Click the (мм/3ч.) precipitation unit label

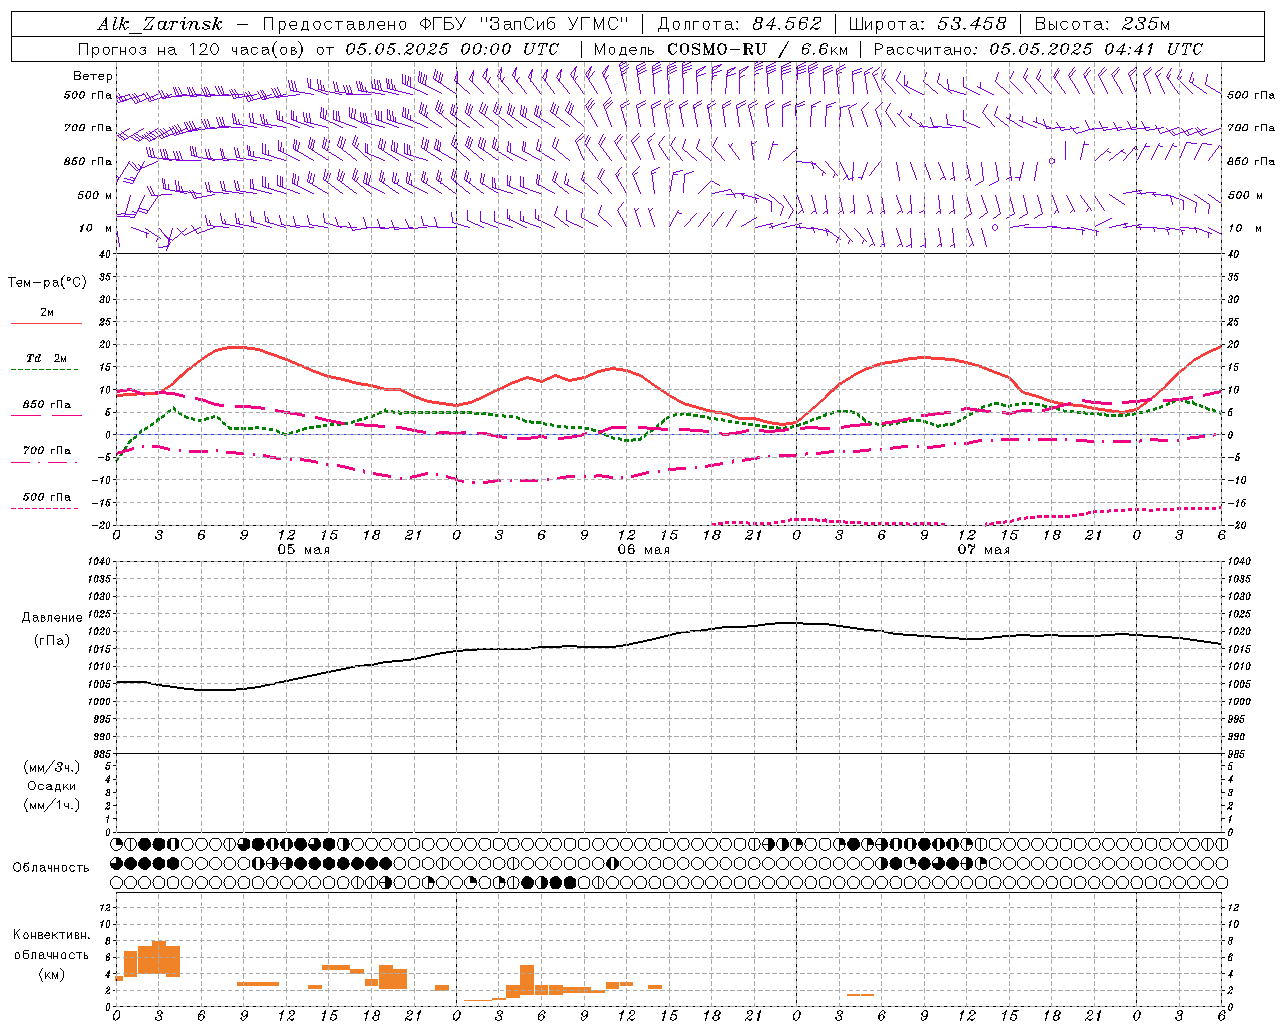(51, 767)
